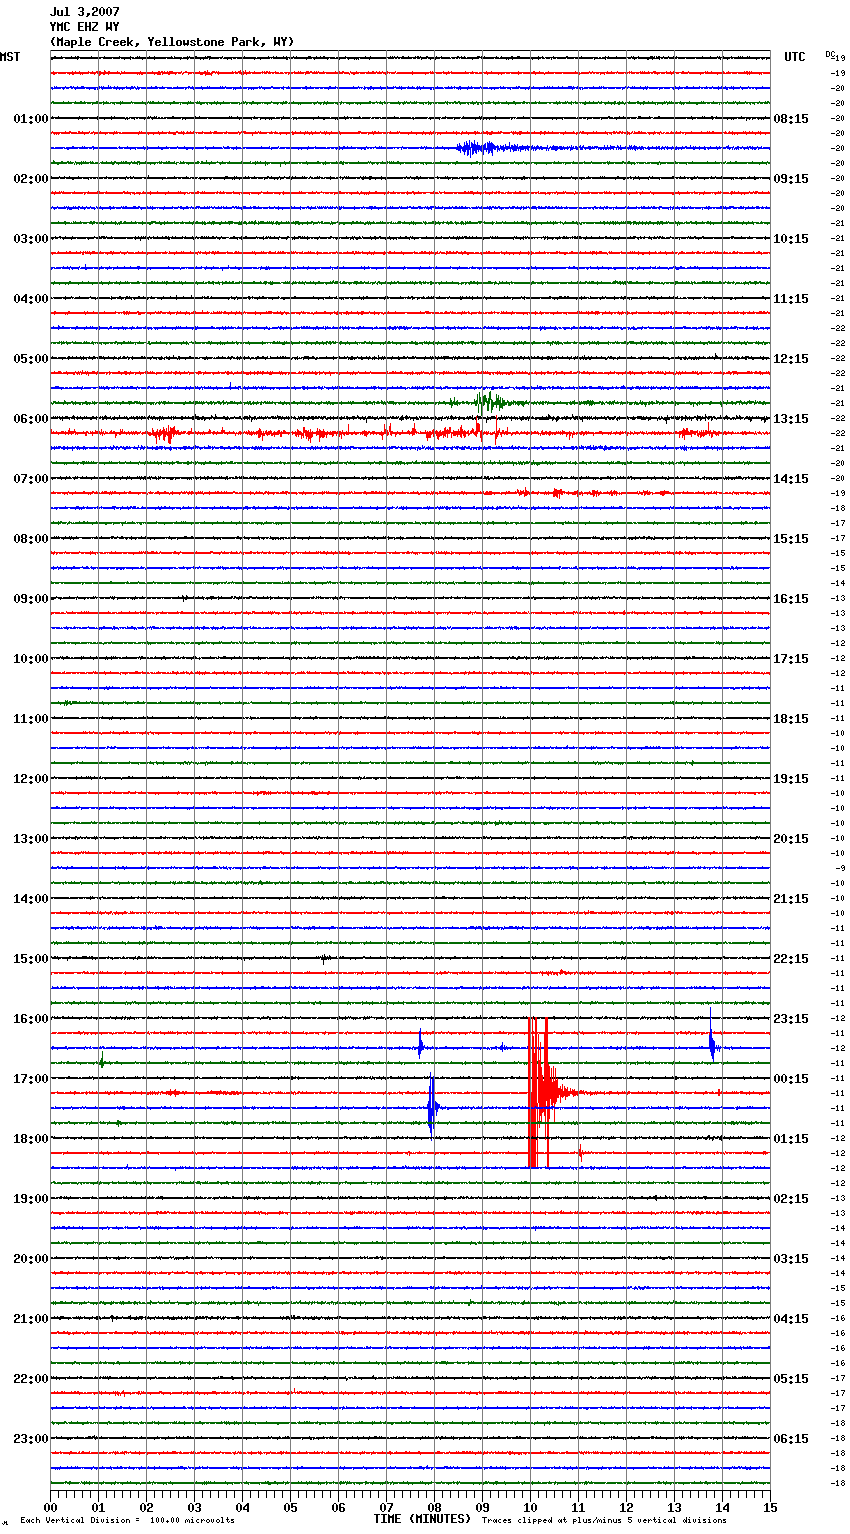
Task: Select the 07:00 MST hour label
Action: point(31,479)
